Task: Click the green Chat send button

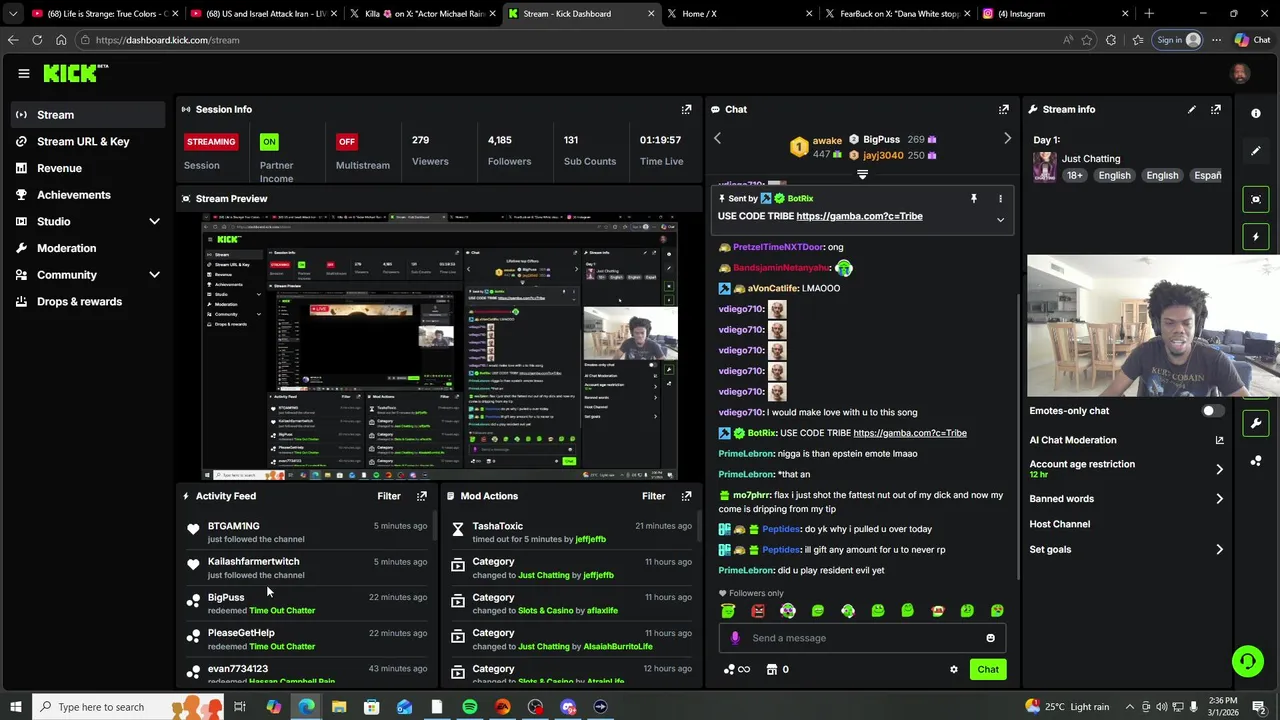Action: click(x=988, y=670)
